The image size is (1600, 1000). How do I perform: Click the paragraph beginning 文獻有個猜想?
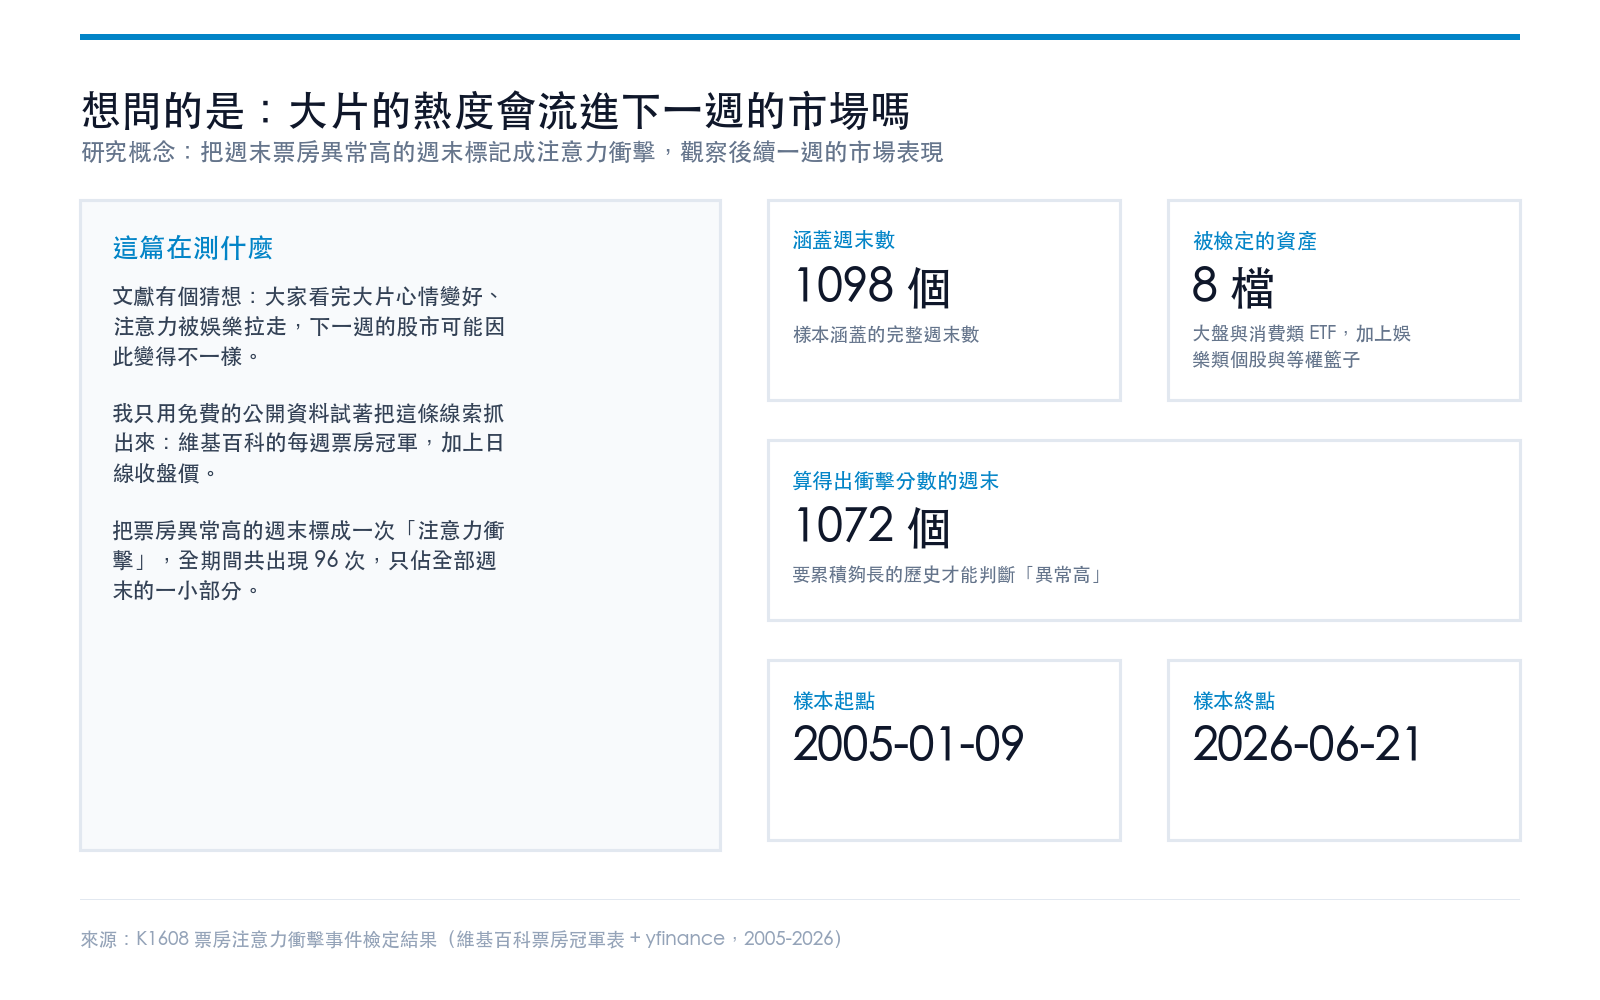point(309,326)
